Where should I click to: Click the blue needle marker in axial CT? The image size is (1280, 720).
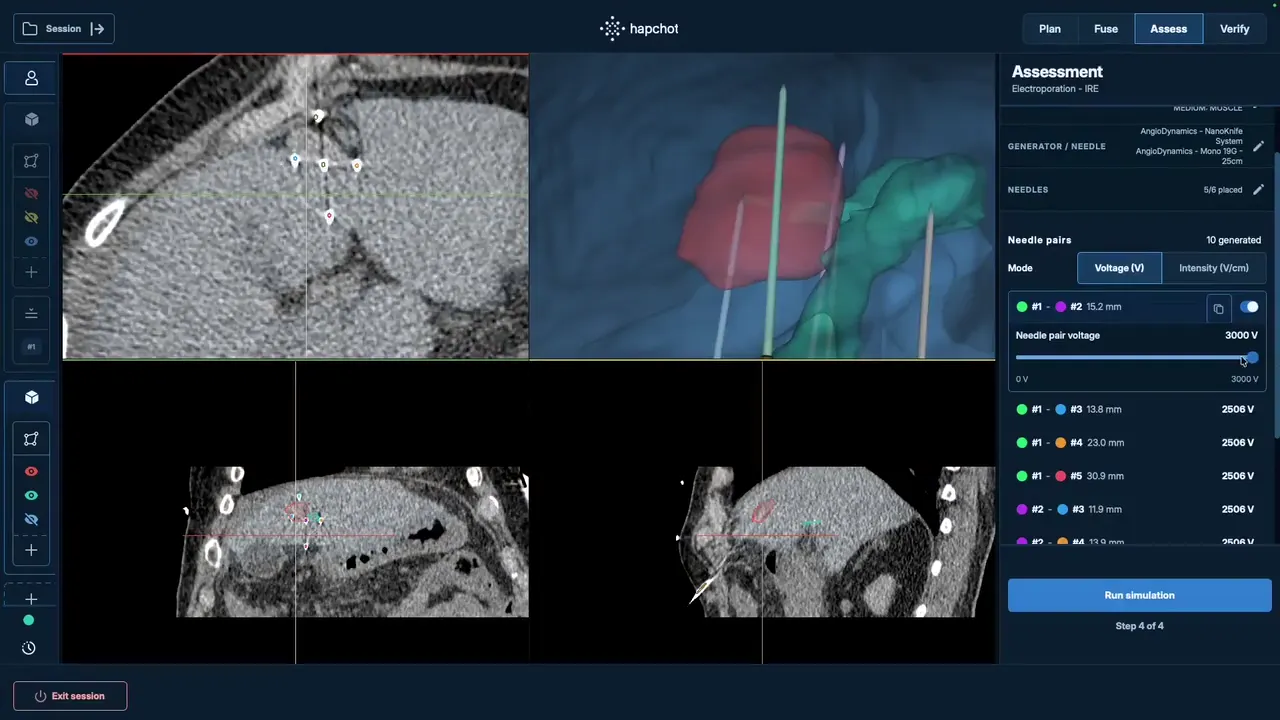[x=295, y=159]
